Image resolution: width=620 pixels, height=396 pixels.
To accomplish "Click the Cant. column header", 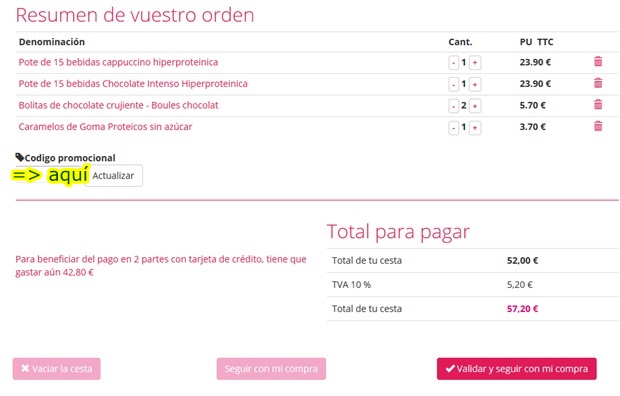I will click(x=460, y=42).
